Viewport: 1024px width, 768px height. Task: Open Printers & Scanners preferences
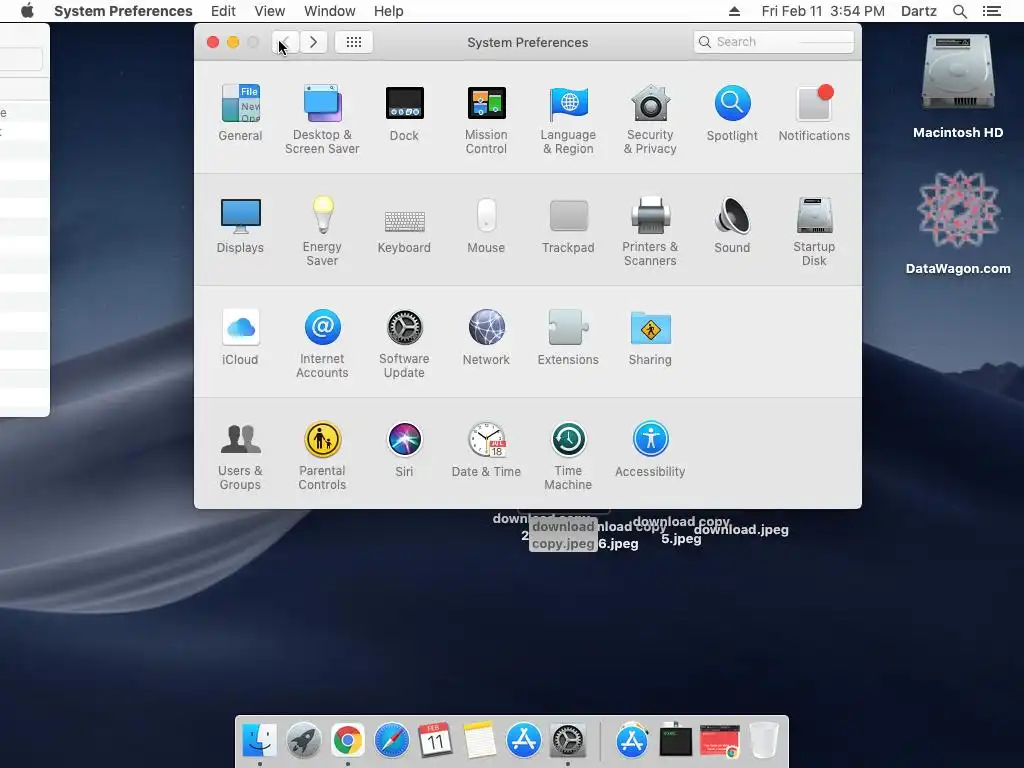tap(650, 231)
